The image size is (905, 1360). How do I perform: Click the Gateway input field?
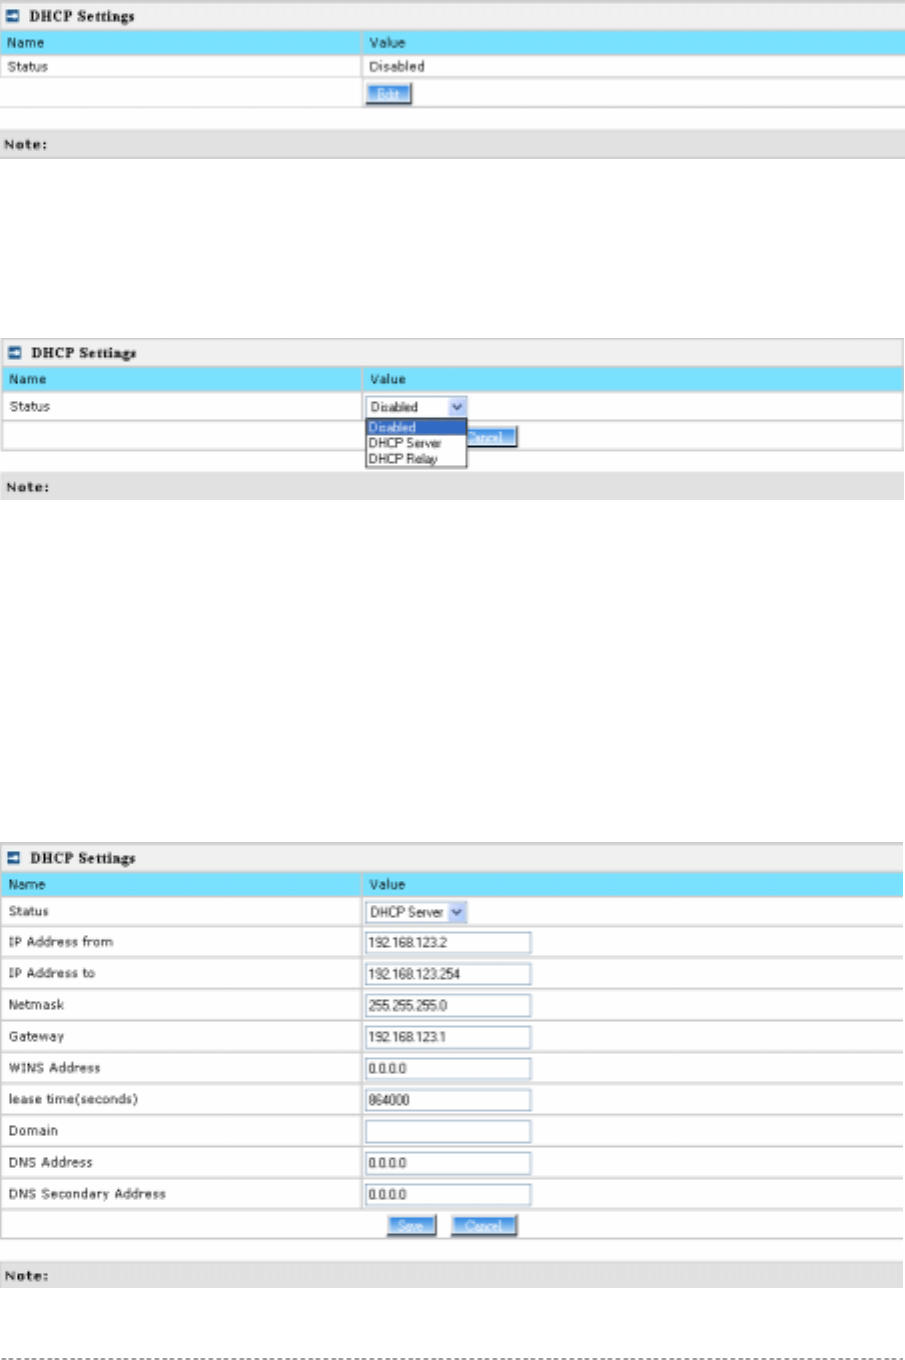point(448,1037)
